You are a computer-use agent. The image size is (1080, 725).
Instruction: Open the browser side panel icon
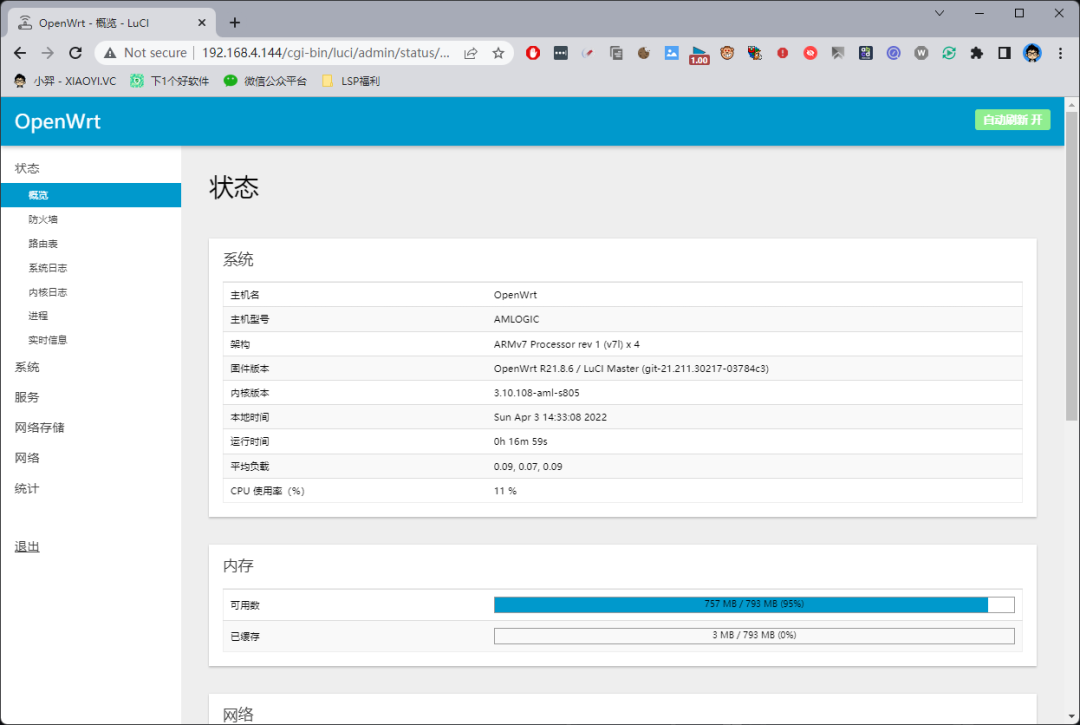(x=1004, y=53)
